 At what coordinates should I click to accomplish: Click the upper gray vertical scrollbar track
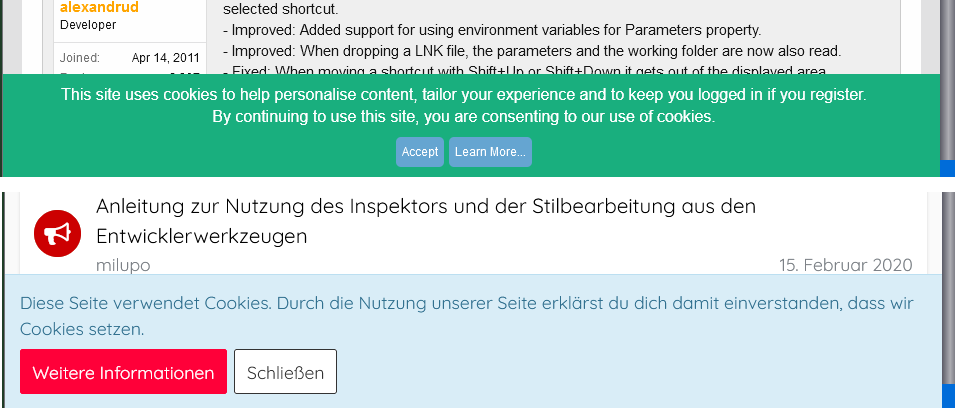tap(947, 79)
